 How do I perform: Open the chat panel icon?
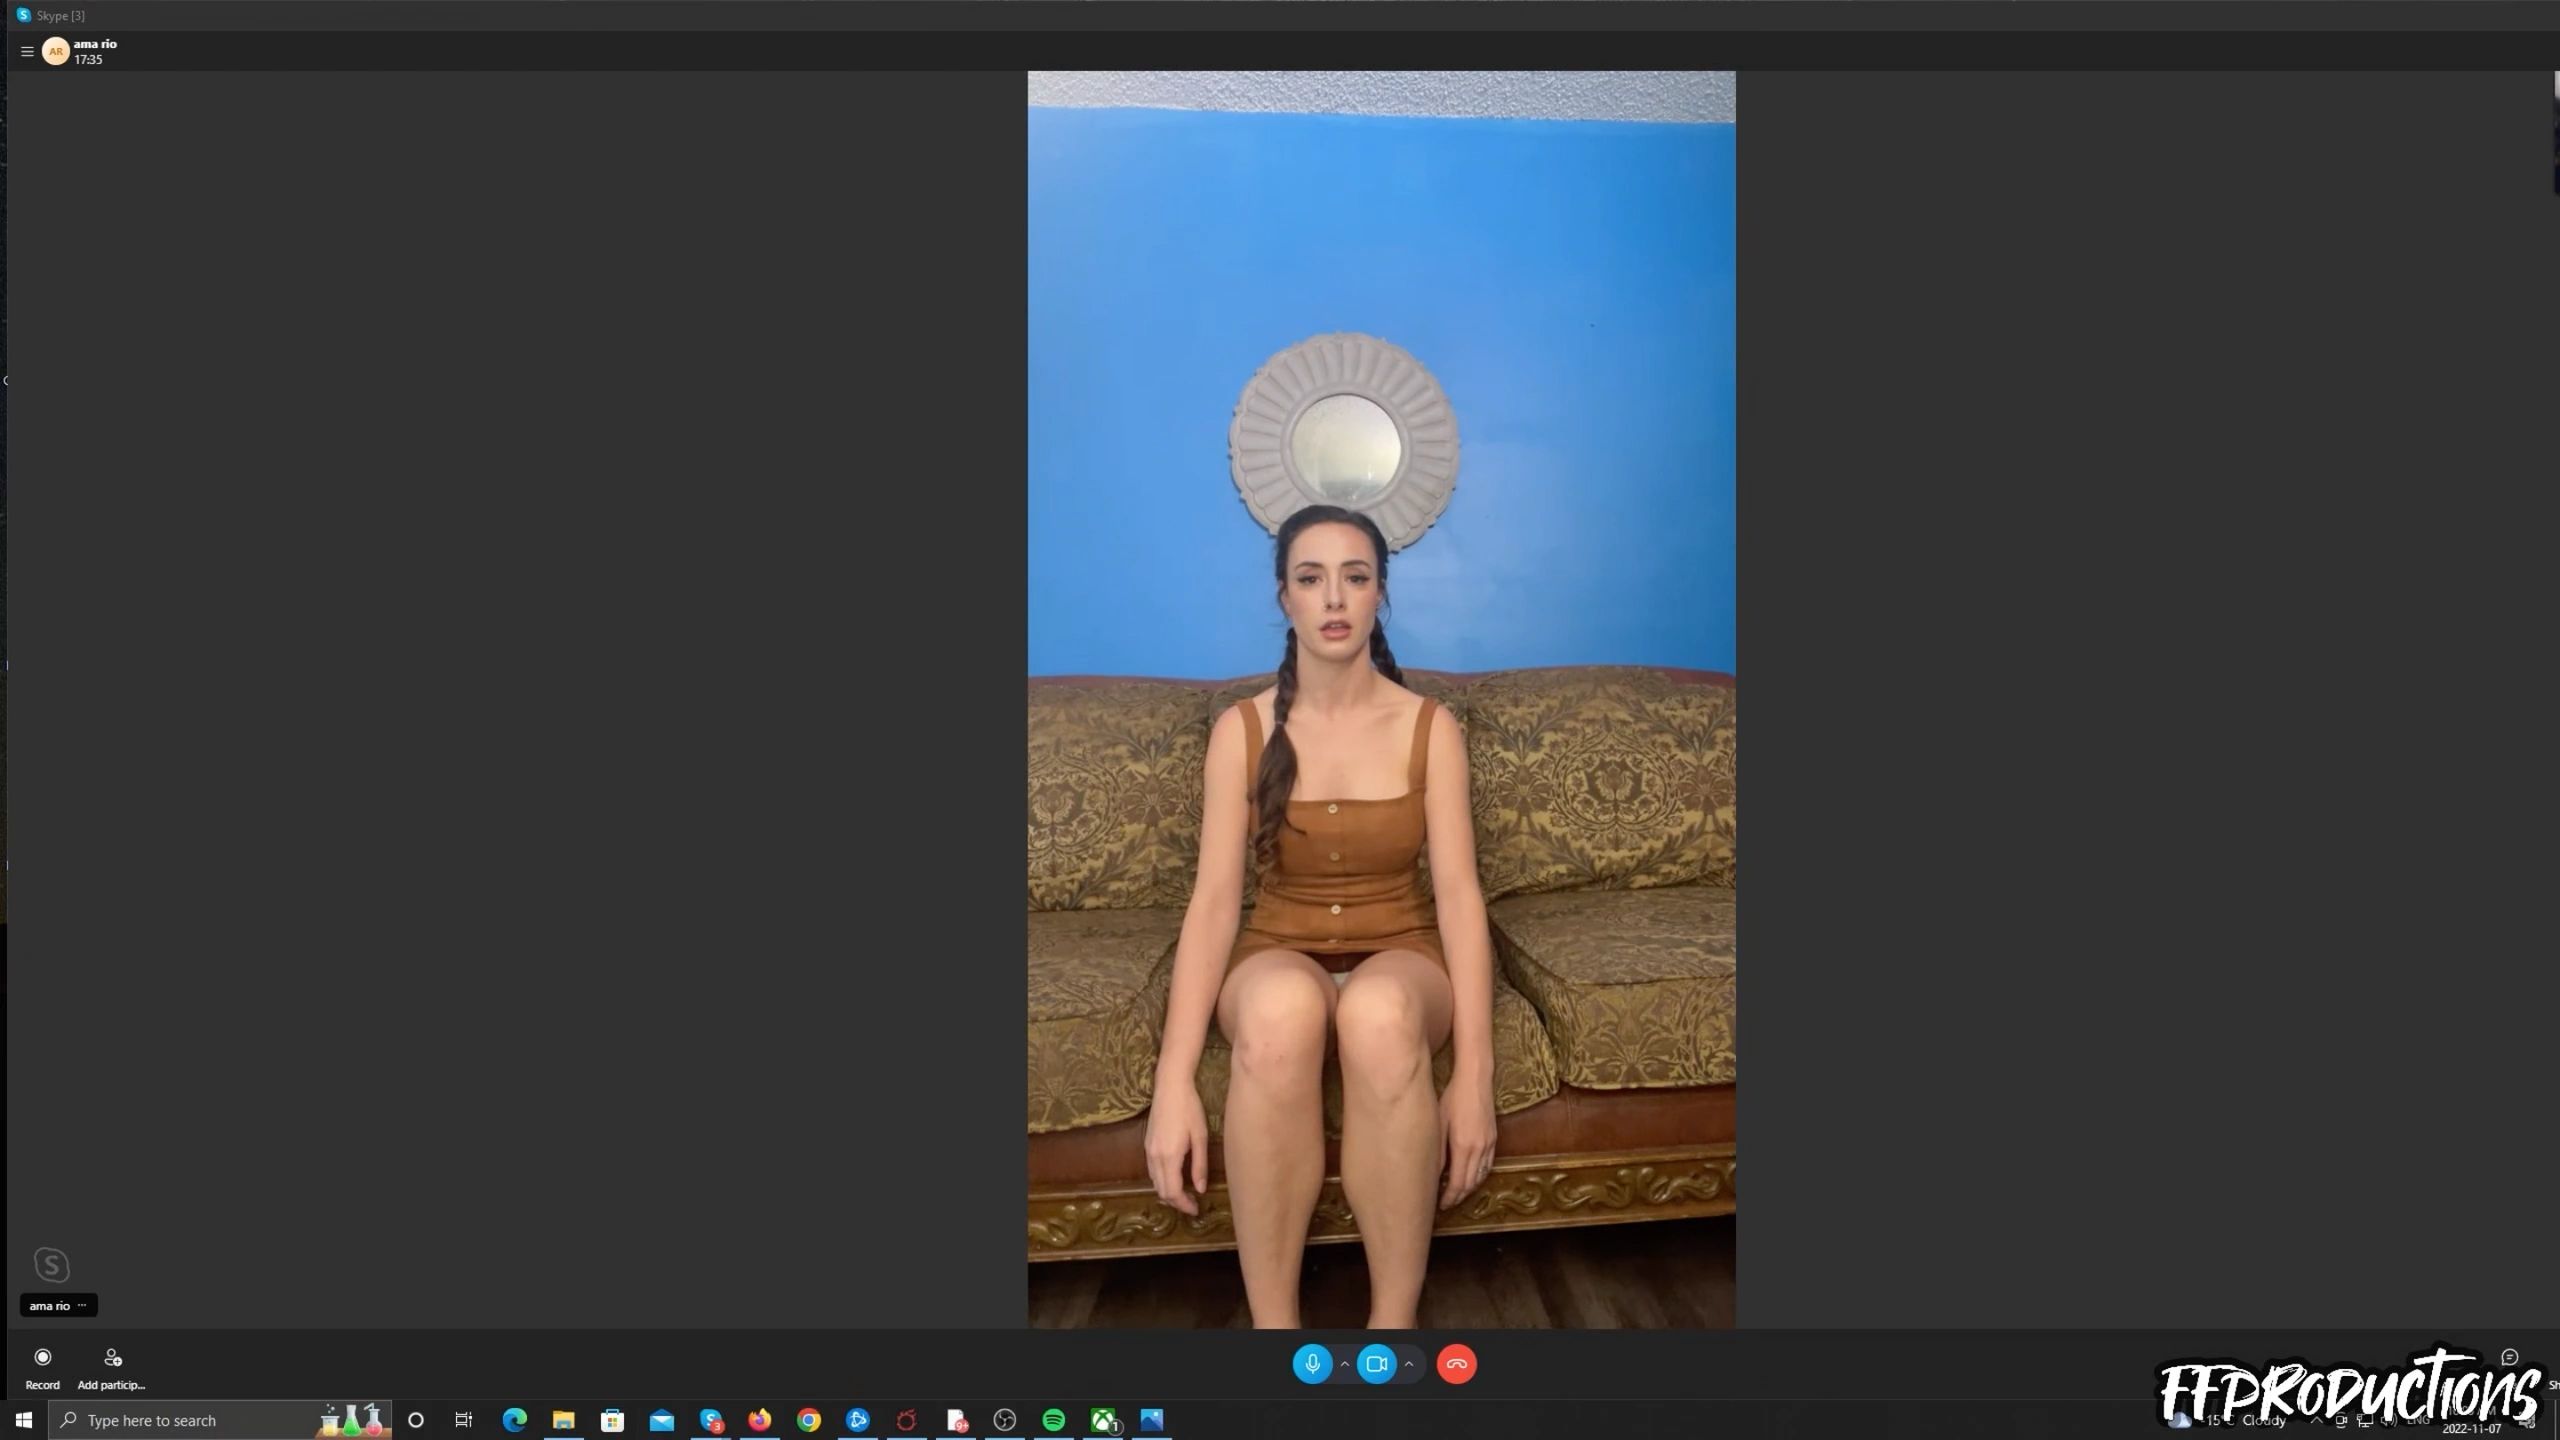(x=2509, y=1357)
